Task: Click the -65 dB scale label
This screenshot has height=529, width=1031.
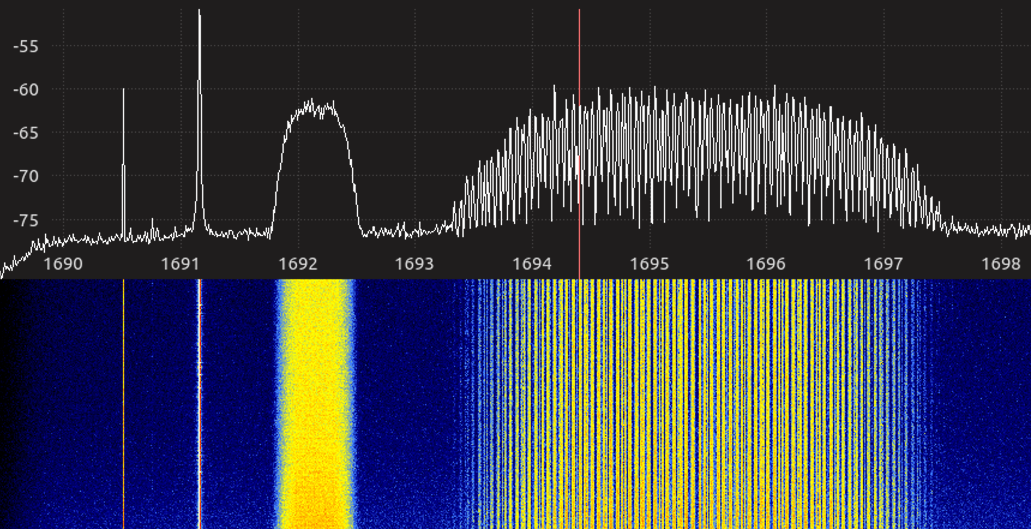Action: click(27, 133)
